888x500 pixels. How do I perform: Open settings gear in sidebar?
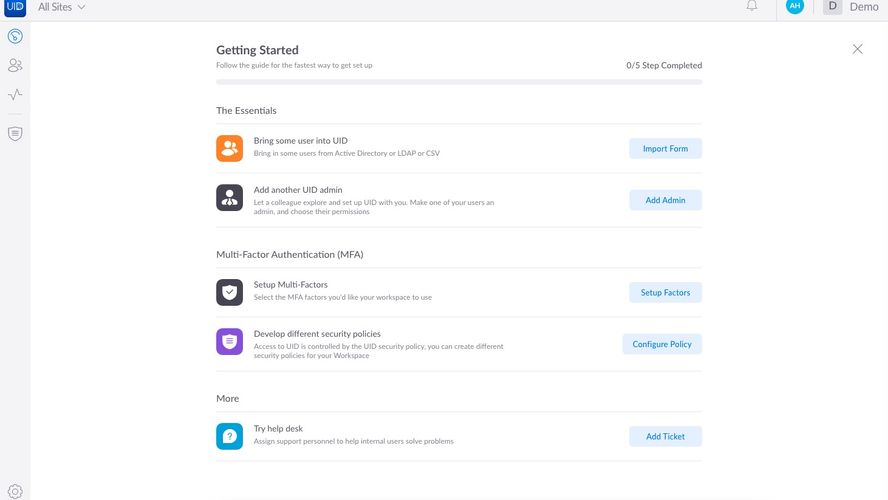(15, 491)
